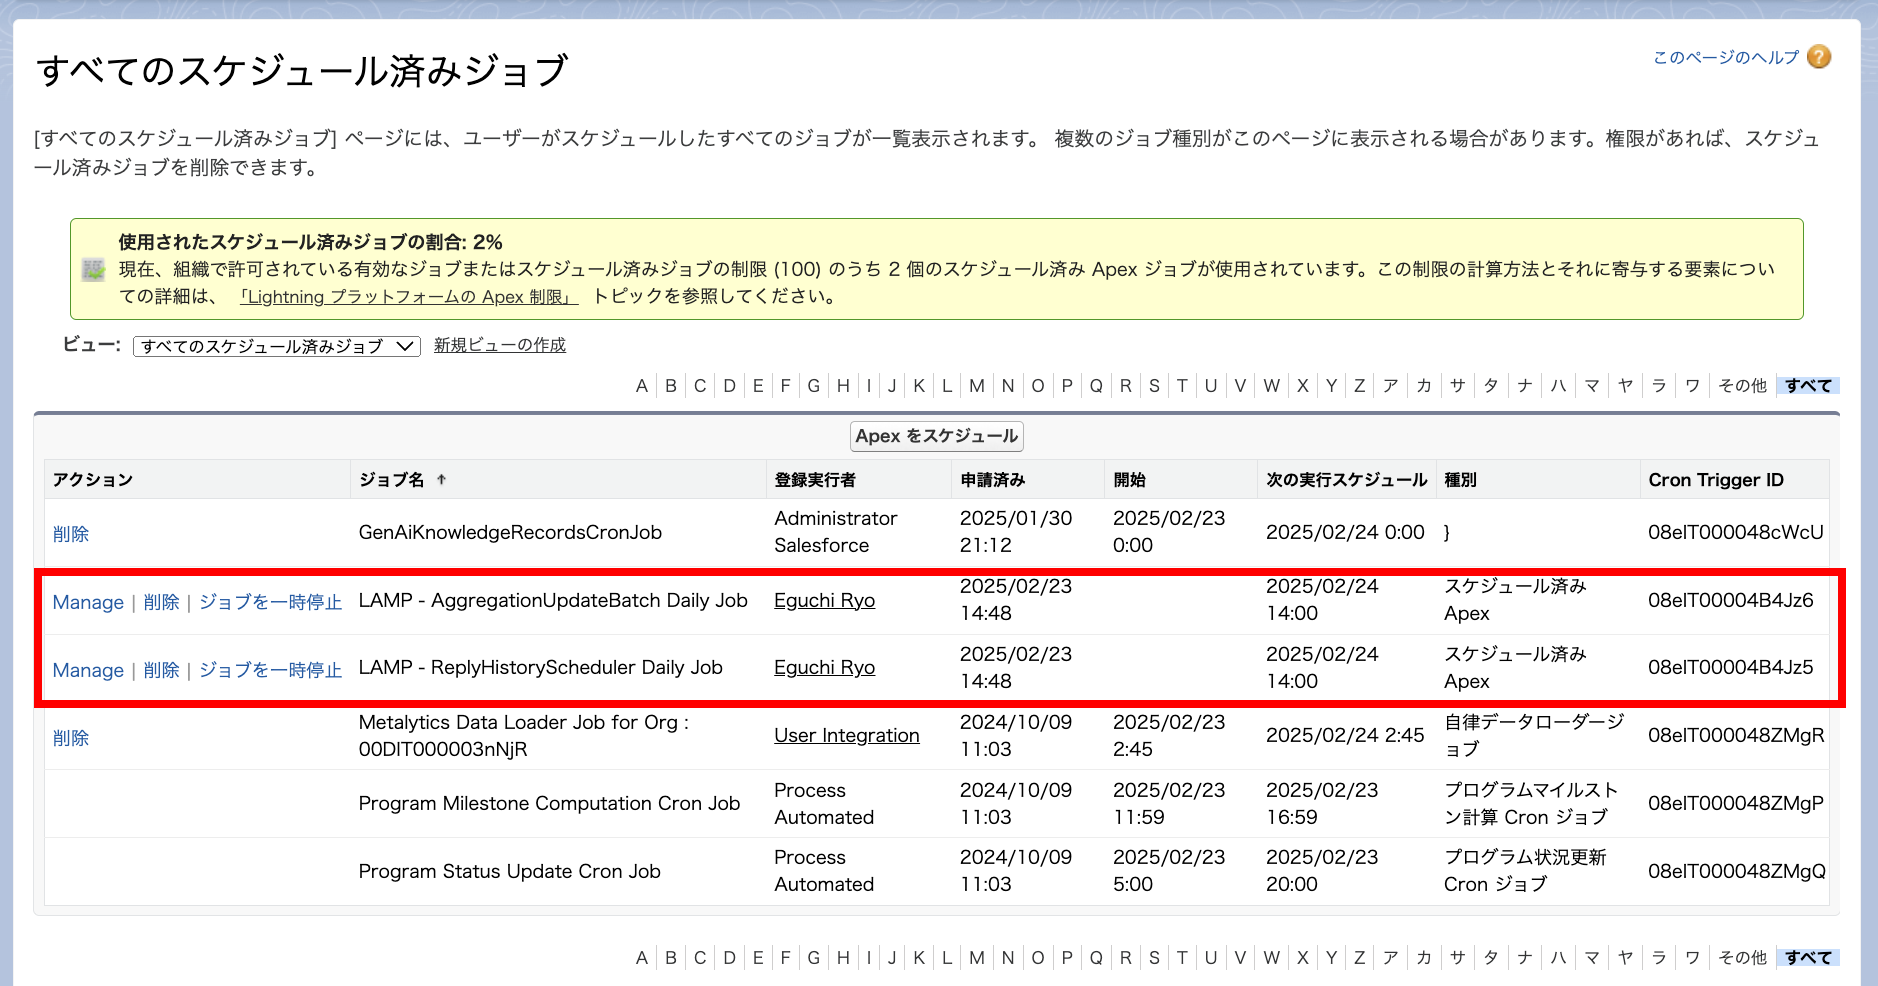Pause the ReplyHistoryScheduler Daily Job
Viewport: 1878px width, 986px height.
coord(270,670)
